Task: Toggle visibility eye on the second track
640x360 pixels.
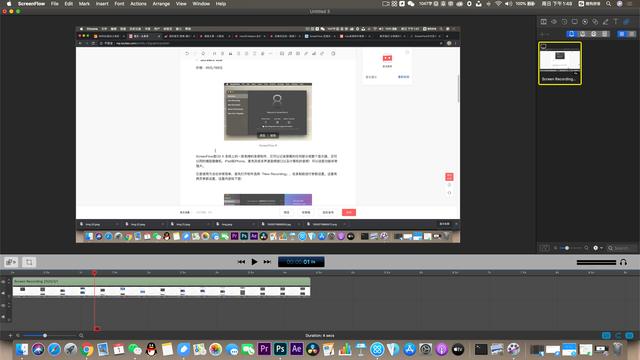Action: click(x=3, y=305)
